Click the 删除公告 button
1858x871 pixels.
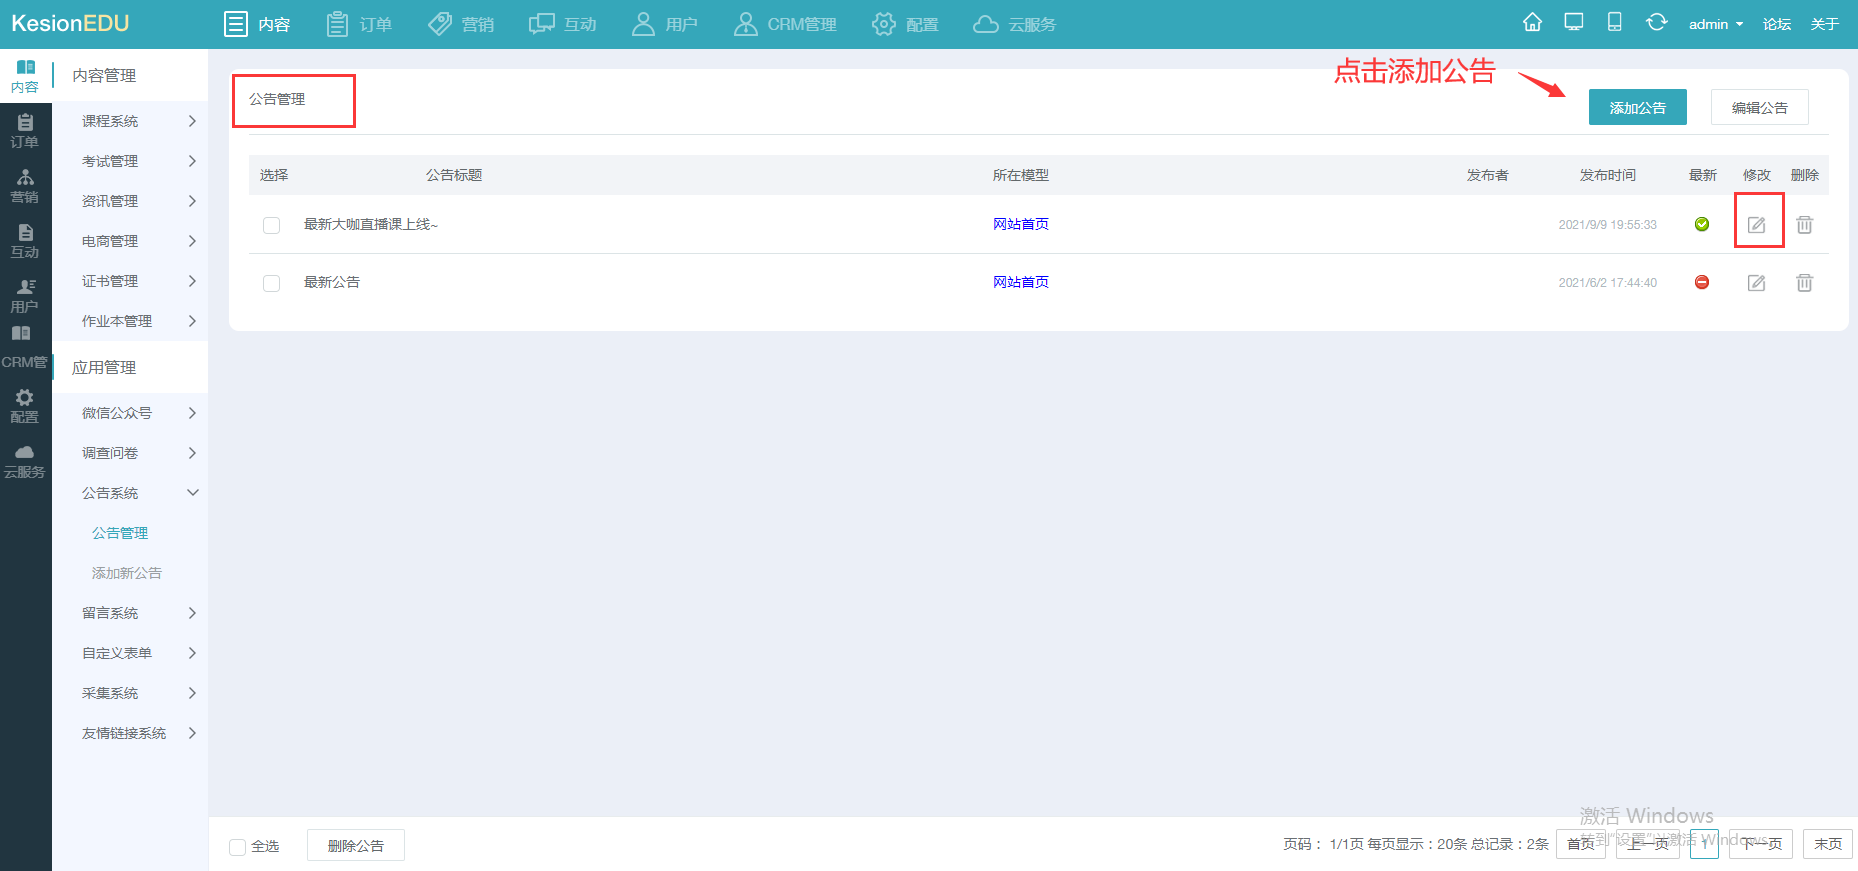(355, 846)
